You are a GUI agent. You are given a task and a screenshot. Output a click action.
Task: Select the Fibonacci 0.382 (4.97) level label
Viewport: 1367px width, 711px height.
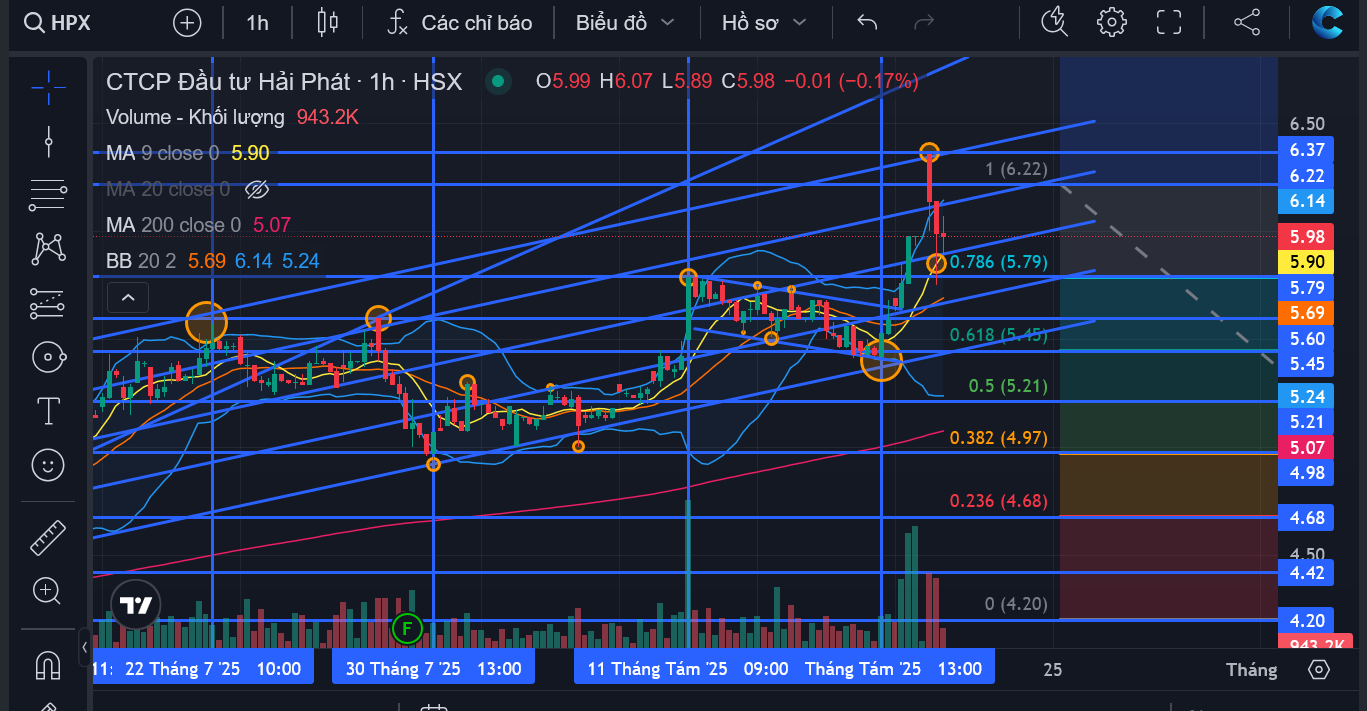[x=999, y=438]
